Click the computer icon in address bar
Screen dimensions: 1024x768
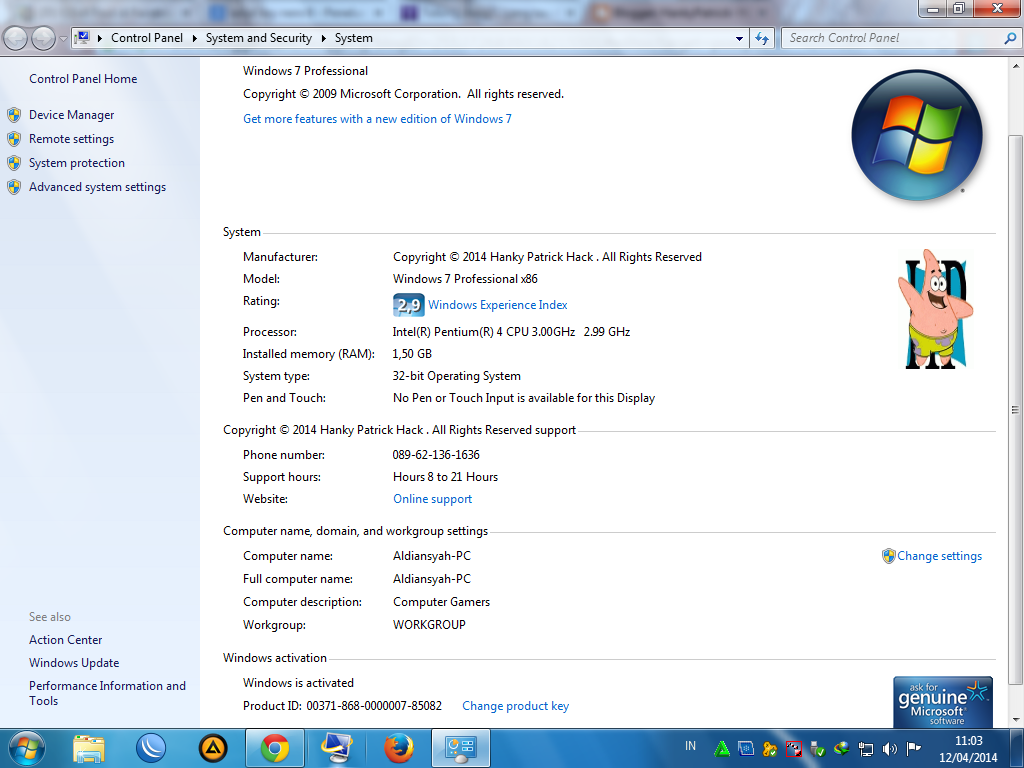tap(82, 38)
